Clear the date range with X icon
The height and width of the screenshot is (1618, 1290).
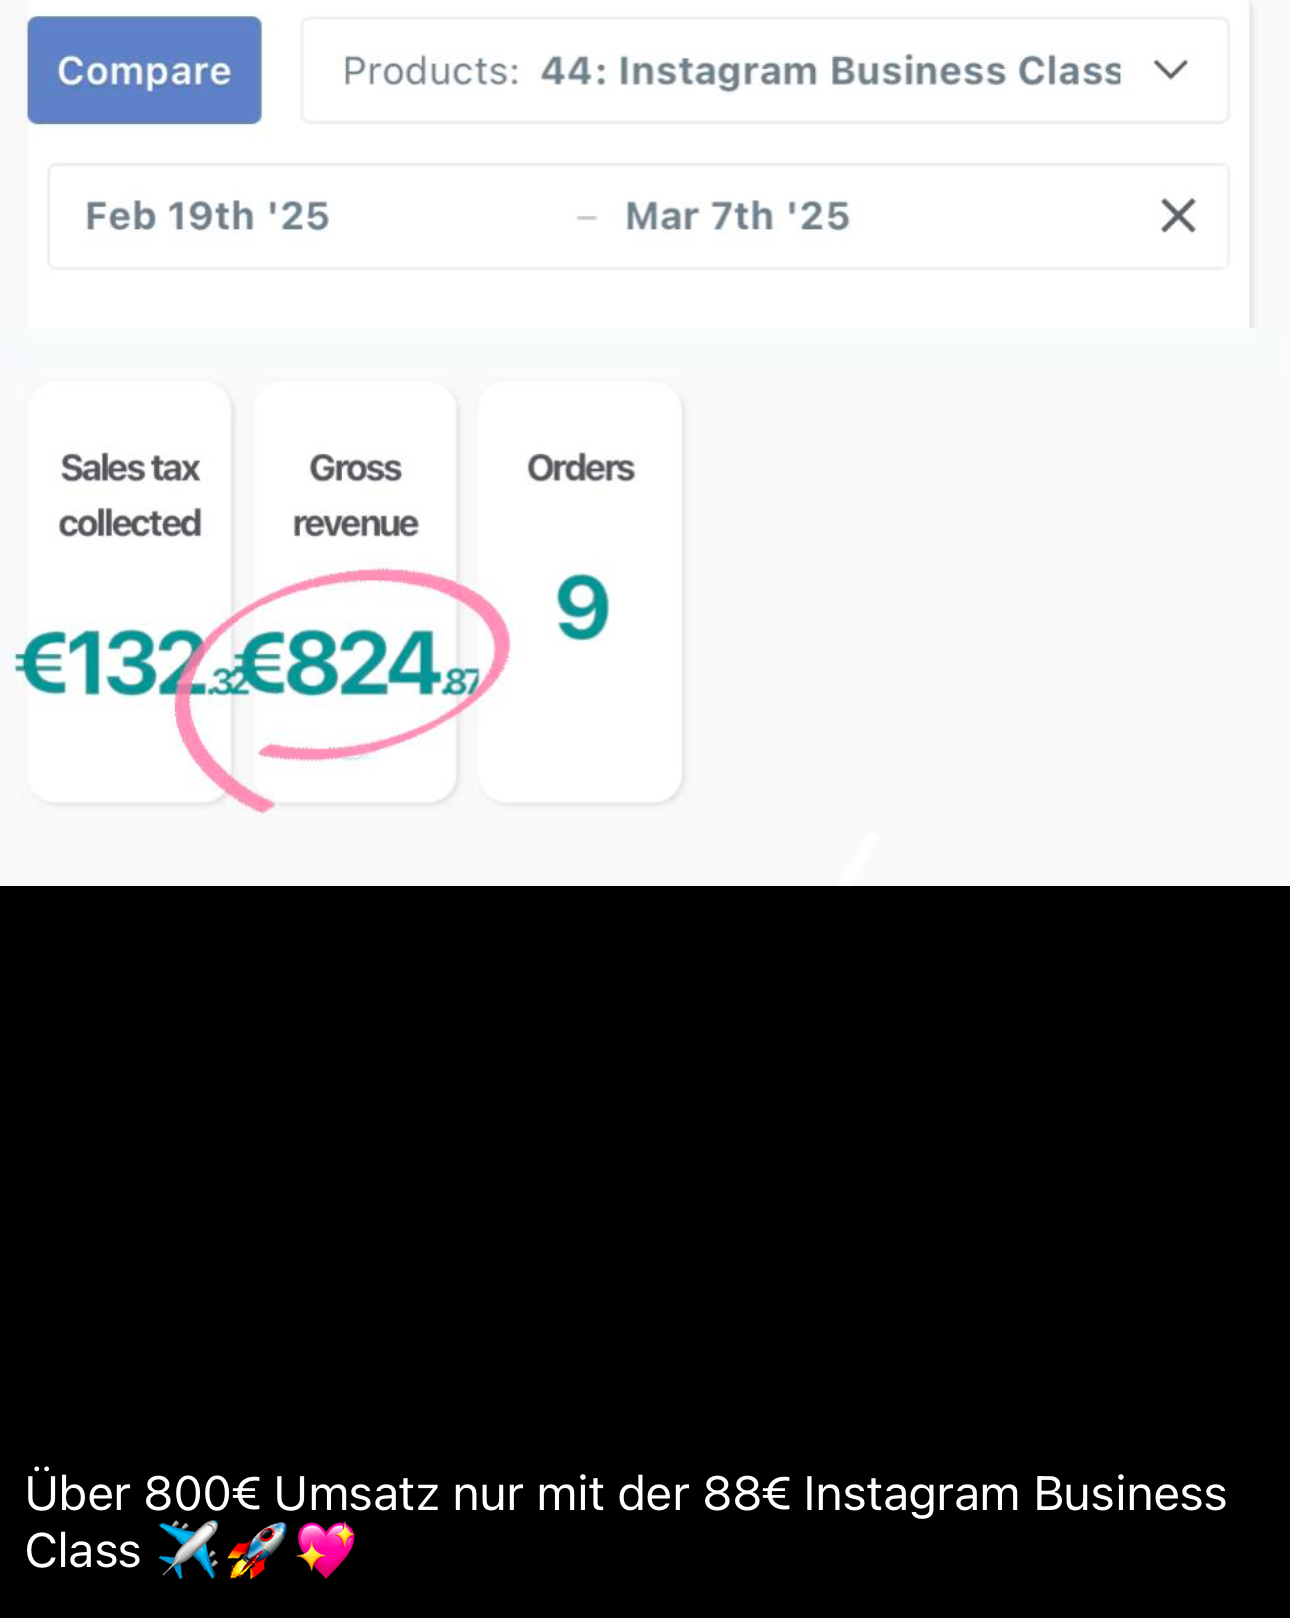click(x=1178, y=215)
